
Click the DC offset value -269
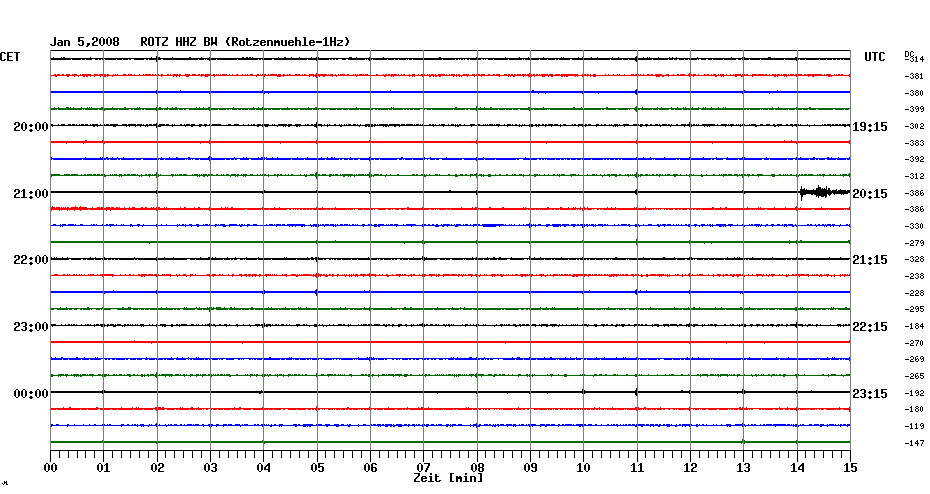[x=914, y=359]
